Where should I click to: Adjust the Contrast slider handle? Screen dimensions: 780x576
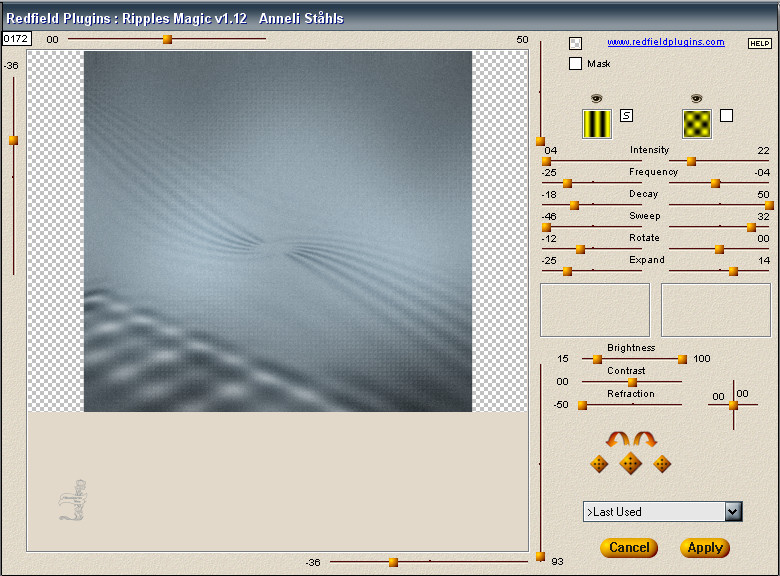point(632,382)
